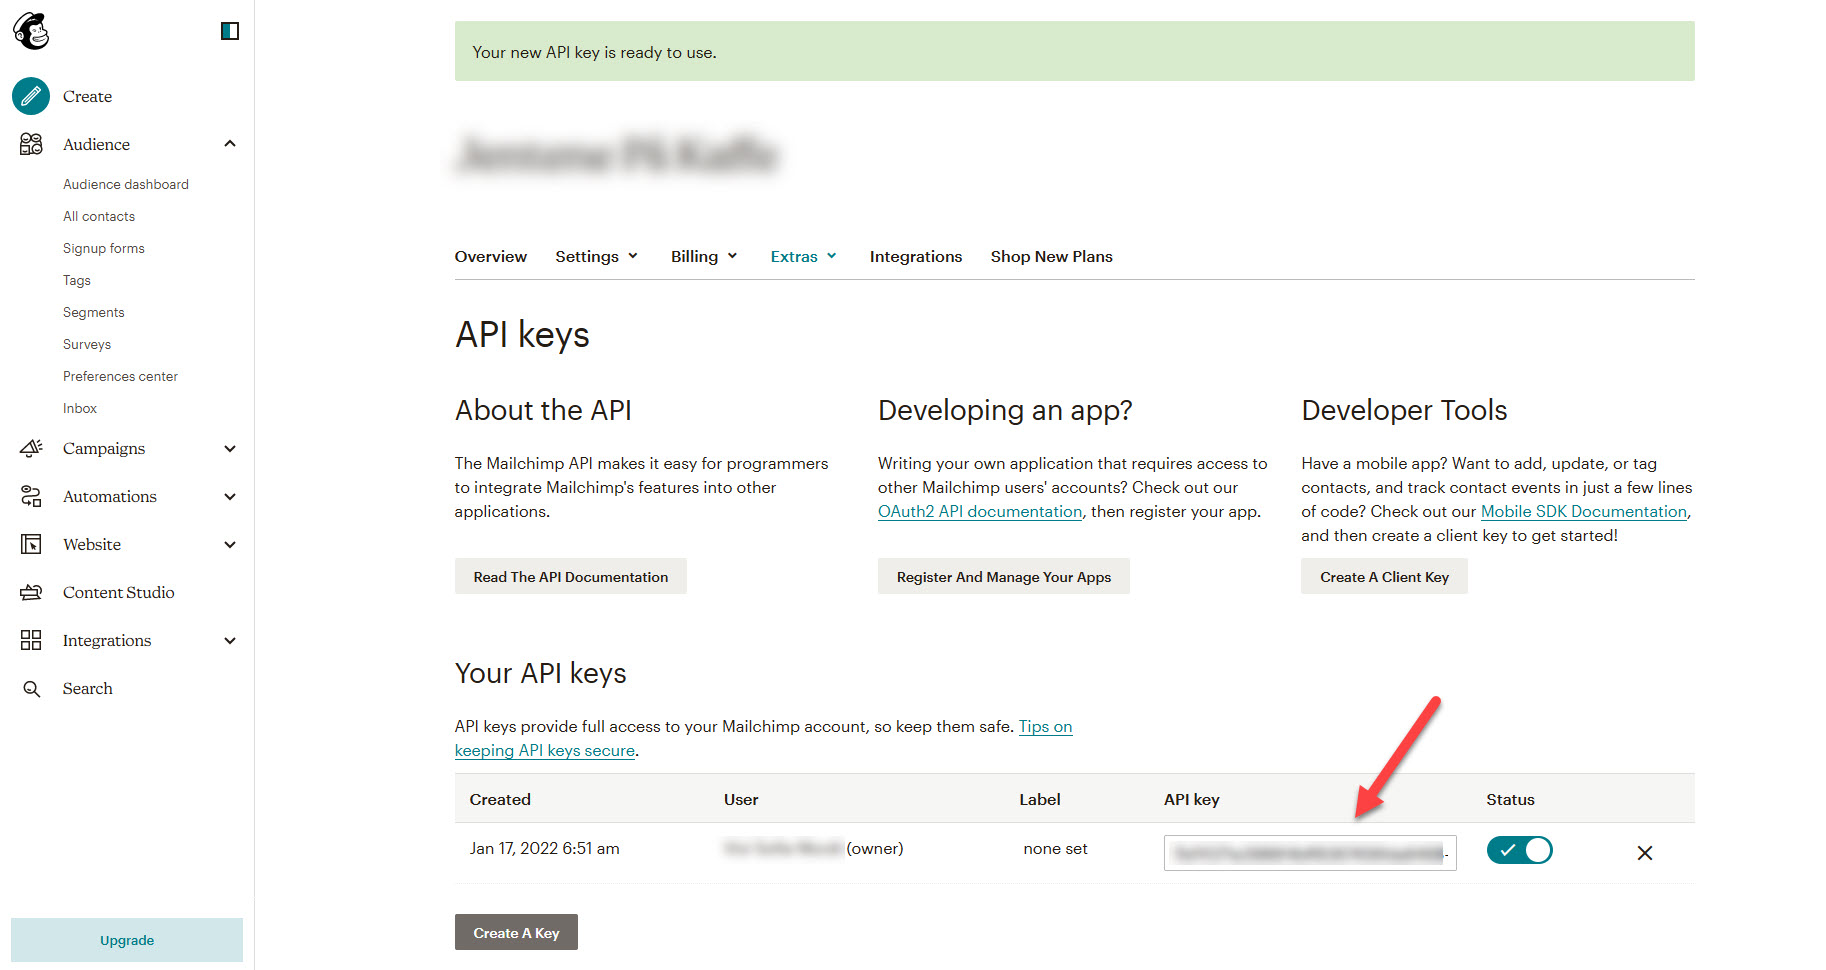Disable the API key status toggle
This screenshot has height=970, width=1826.
coord(1518,850)
